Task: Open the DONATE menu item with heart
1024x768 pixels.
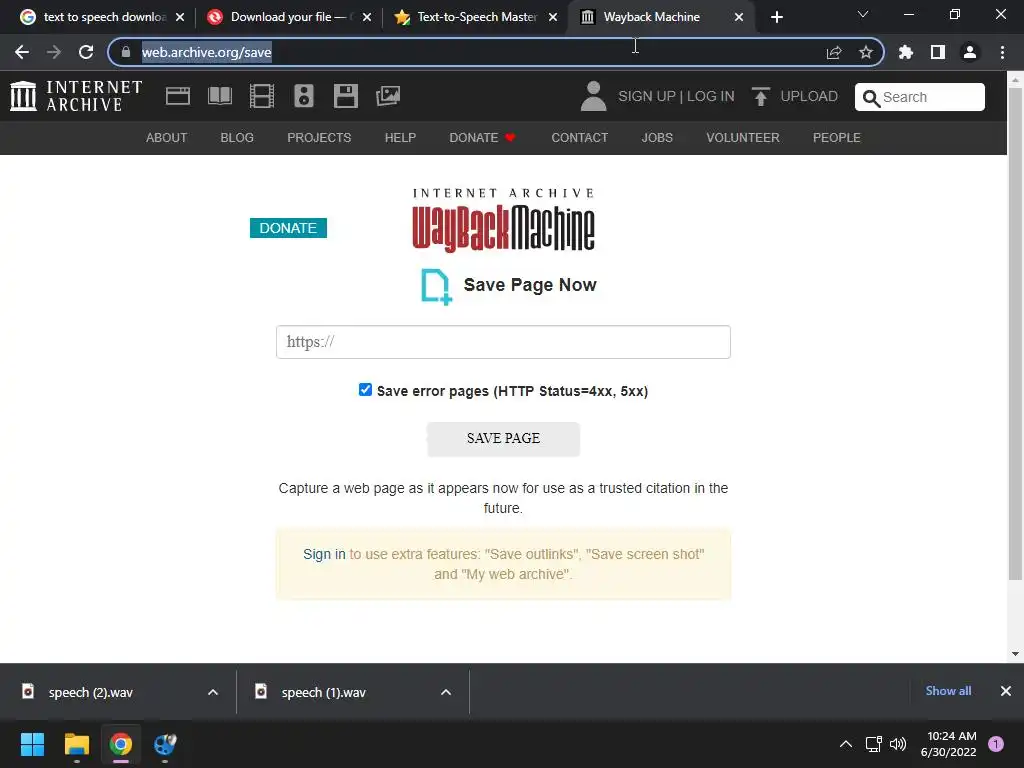Action: [x=483, y=138]
